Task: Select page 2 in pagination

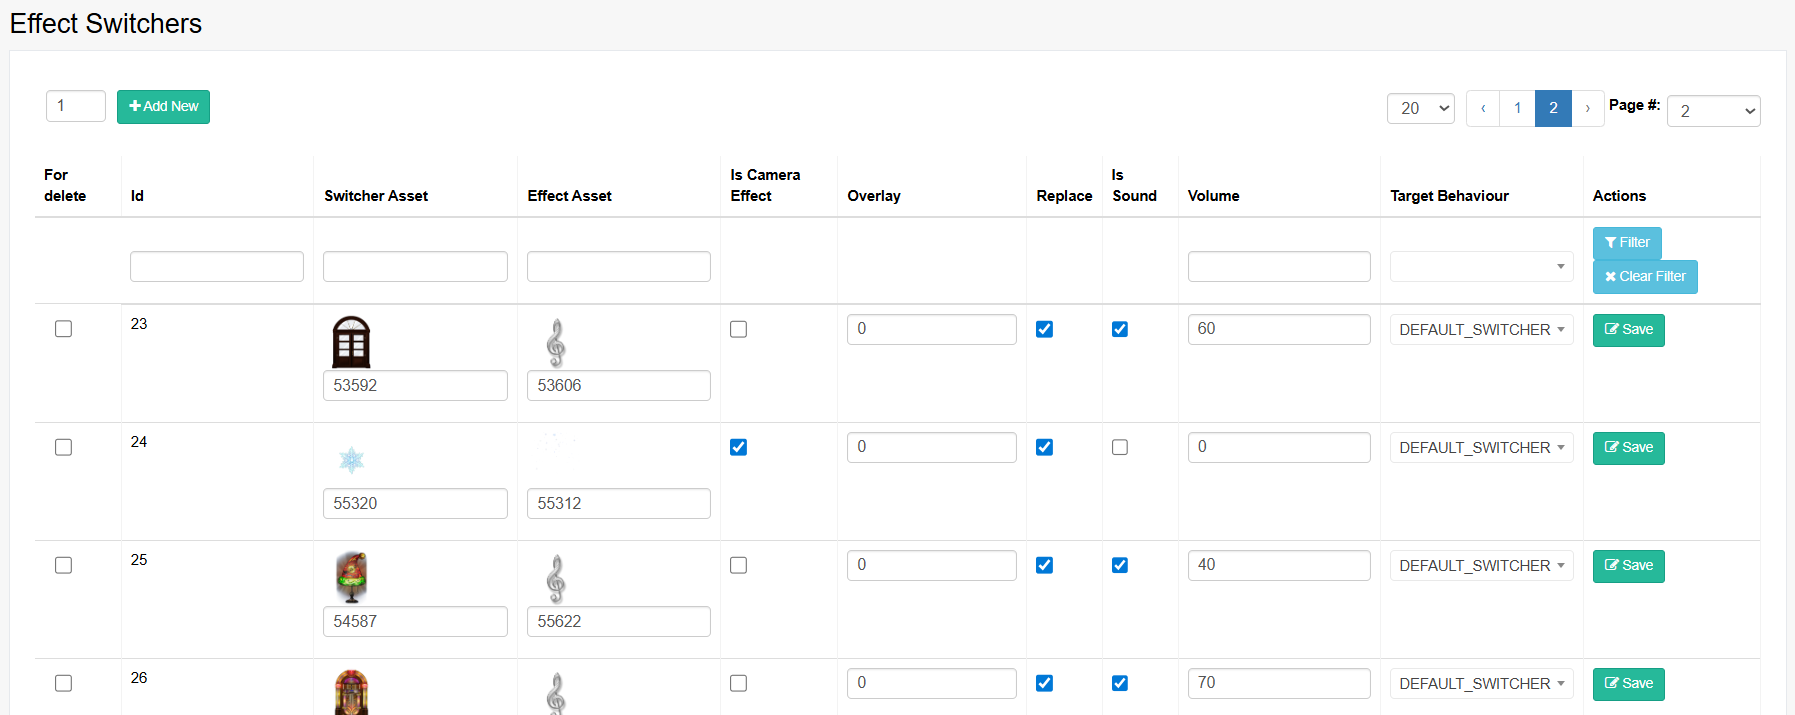Action: (1553, 108)
